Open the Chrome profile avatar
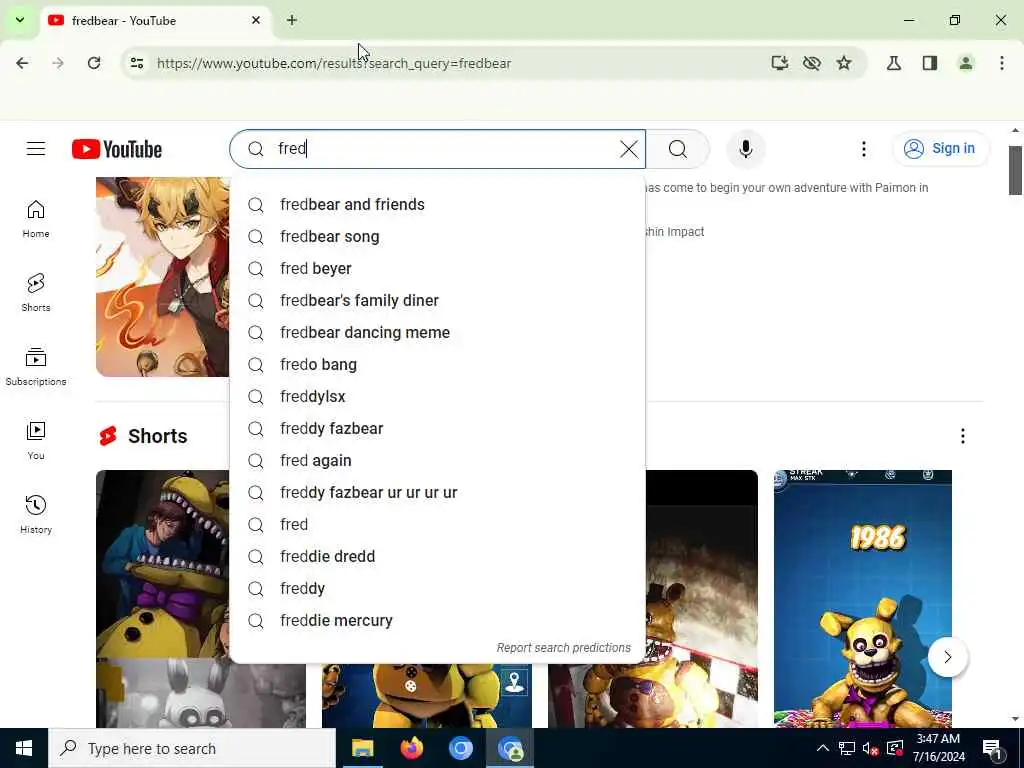The width and height of the screenshot is (1024, 768). (x=965, y=63)
